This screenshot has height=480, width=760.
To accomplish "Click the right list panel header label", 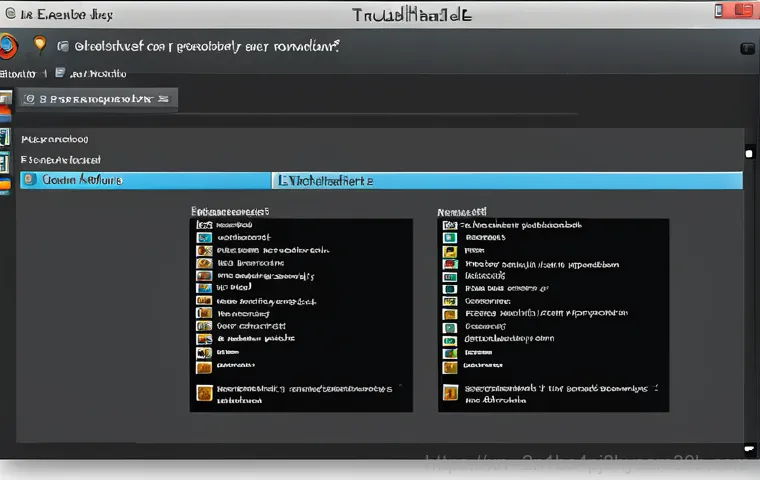I will pyautogui.click(x=462, y=212).
